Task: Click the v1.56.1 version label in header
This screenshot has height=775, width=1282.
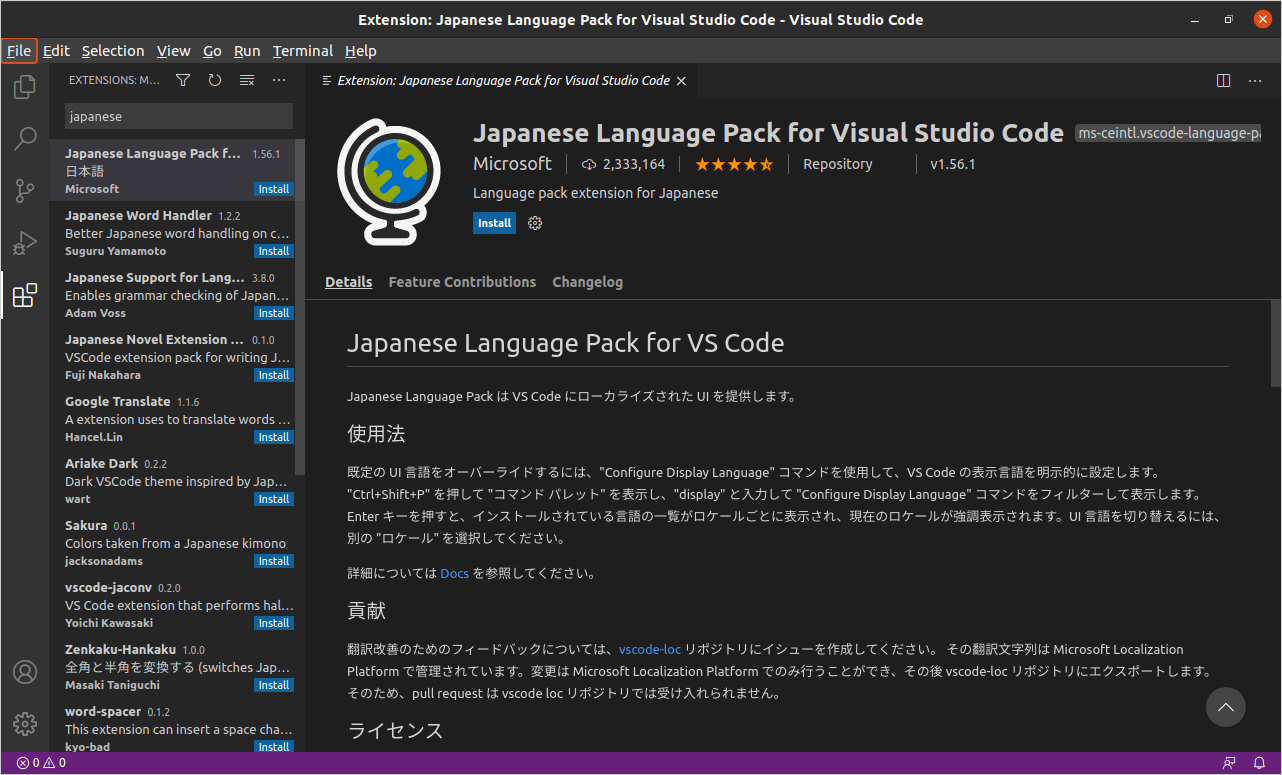Action: pyautogui.click(x=952, y=164)
